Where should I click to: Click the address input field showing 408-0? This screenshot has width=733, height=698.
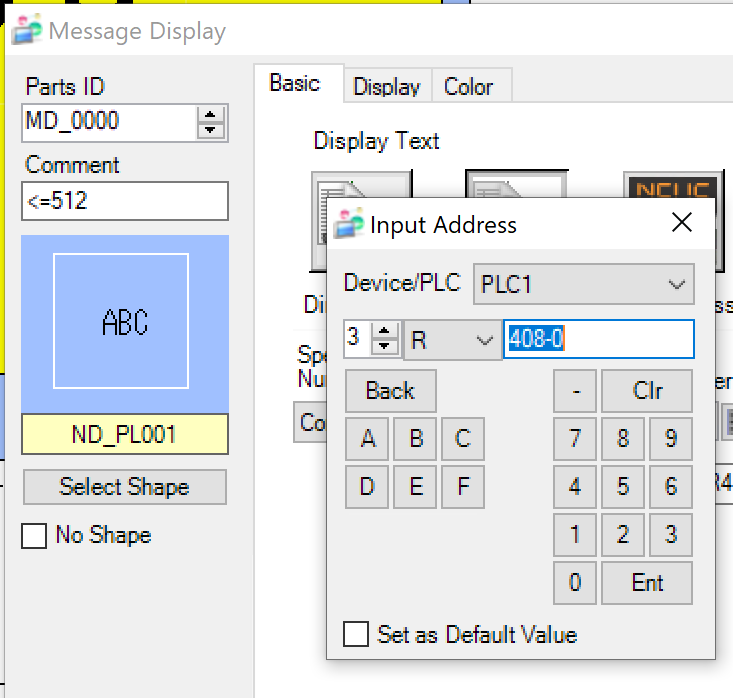(x=597, y=340)
